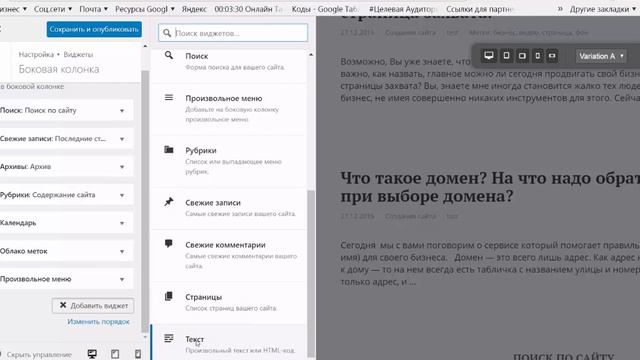Select the Текст widget icon

(169, 338)
